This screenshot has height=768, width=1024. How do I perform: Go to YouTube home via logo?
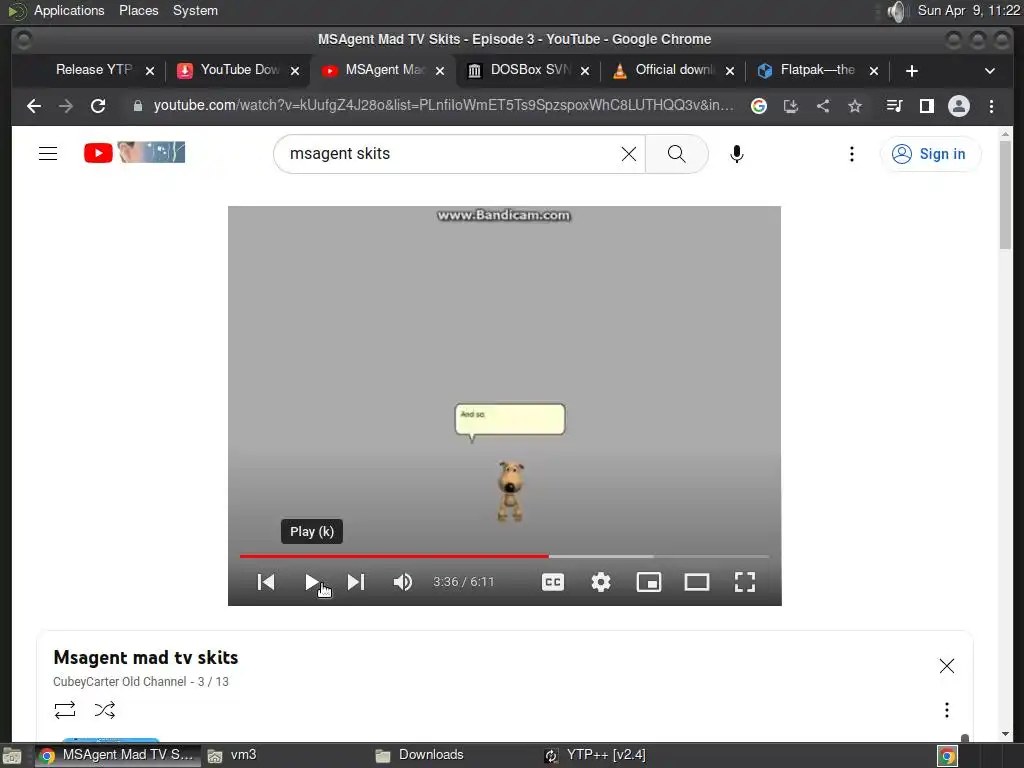pyautogui.click(x=135, y=153)
